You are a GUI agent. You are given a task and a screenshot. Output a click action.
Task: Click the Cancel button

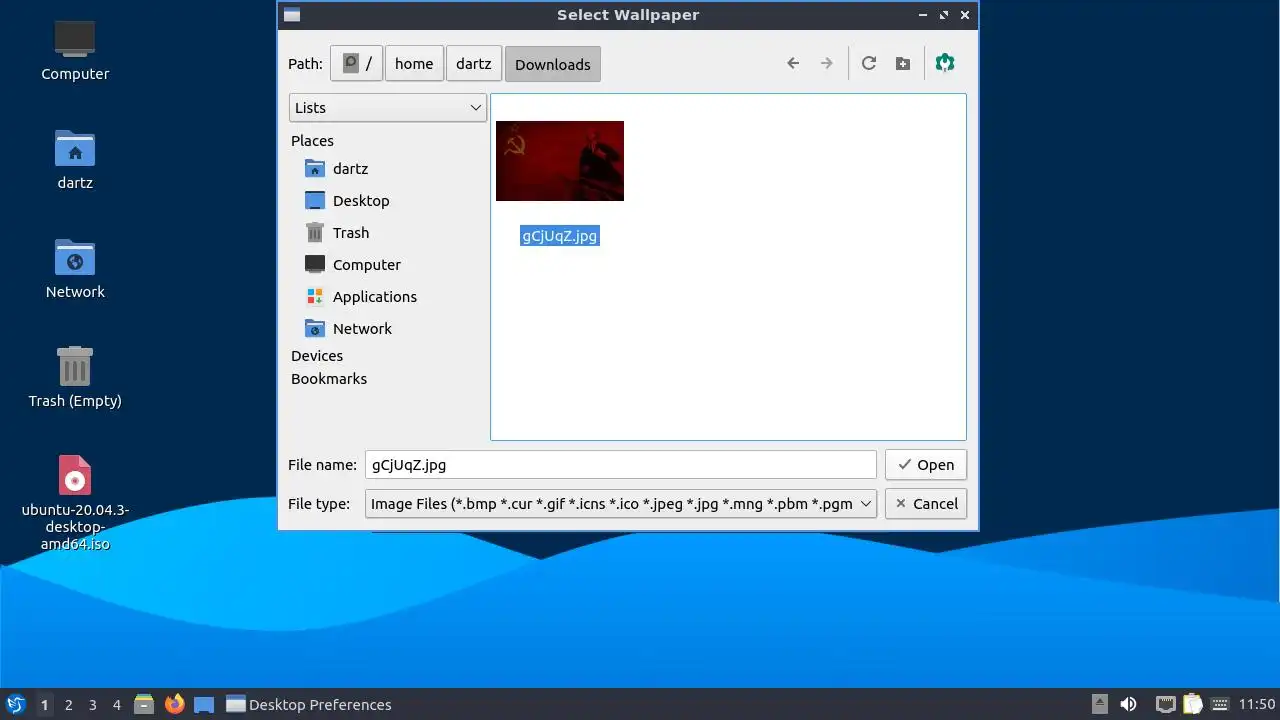926,504
